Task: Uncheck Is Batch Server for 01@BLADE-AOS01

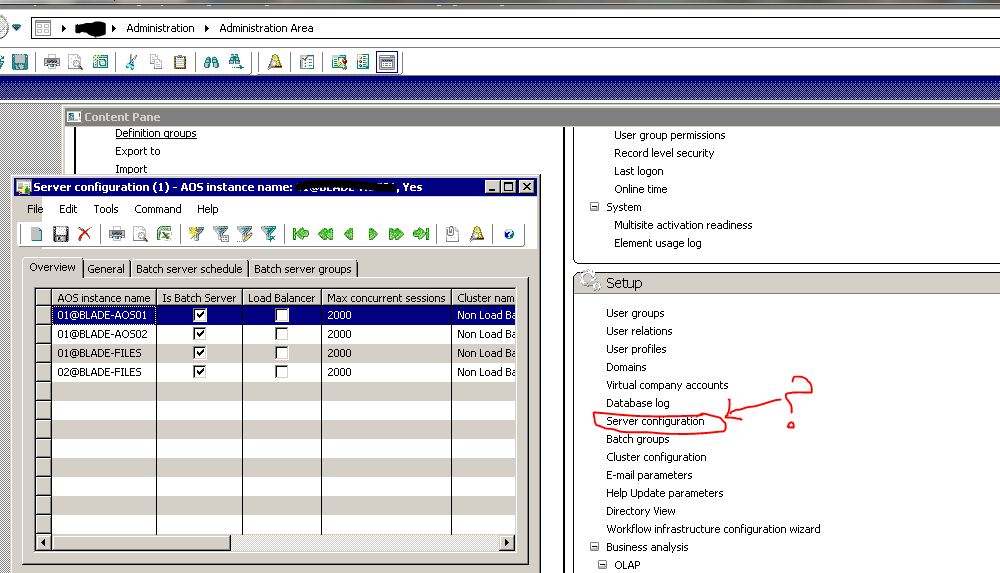Action: [x=200, y=315]
